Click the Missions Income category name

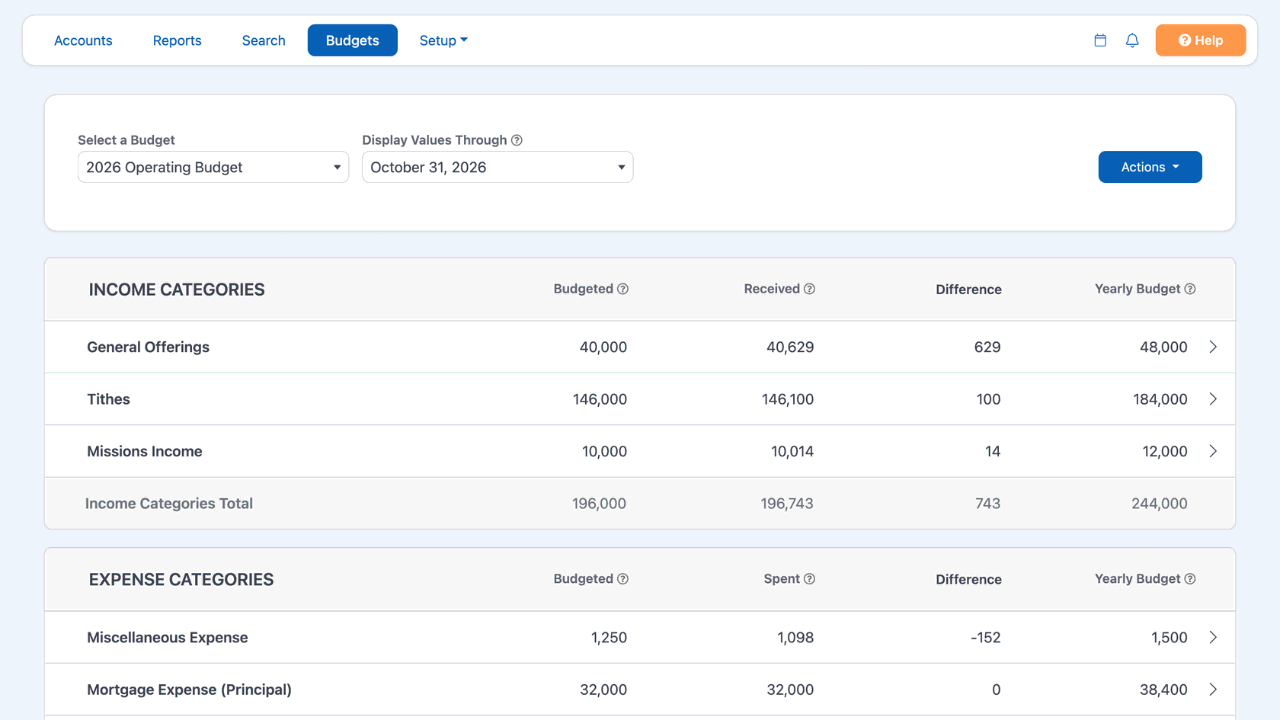click(x=144, y=451)
